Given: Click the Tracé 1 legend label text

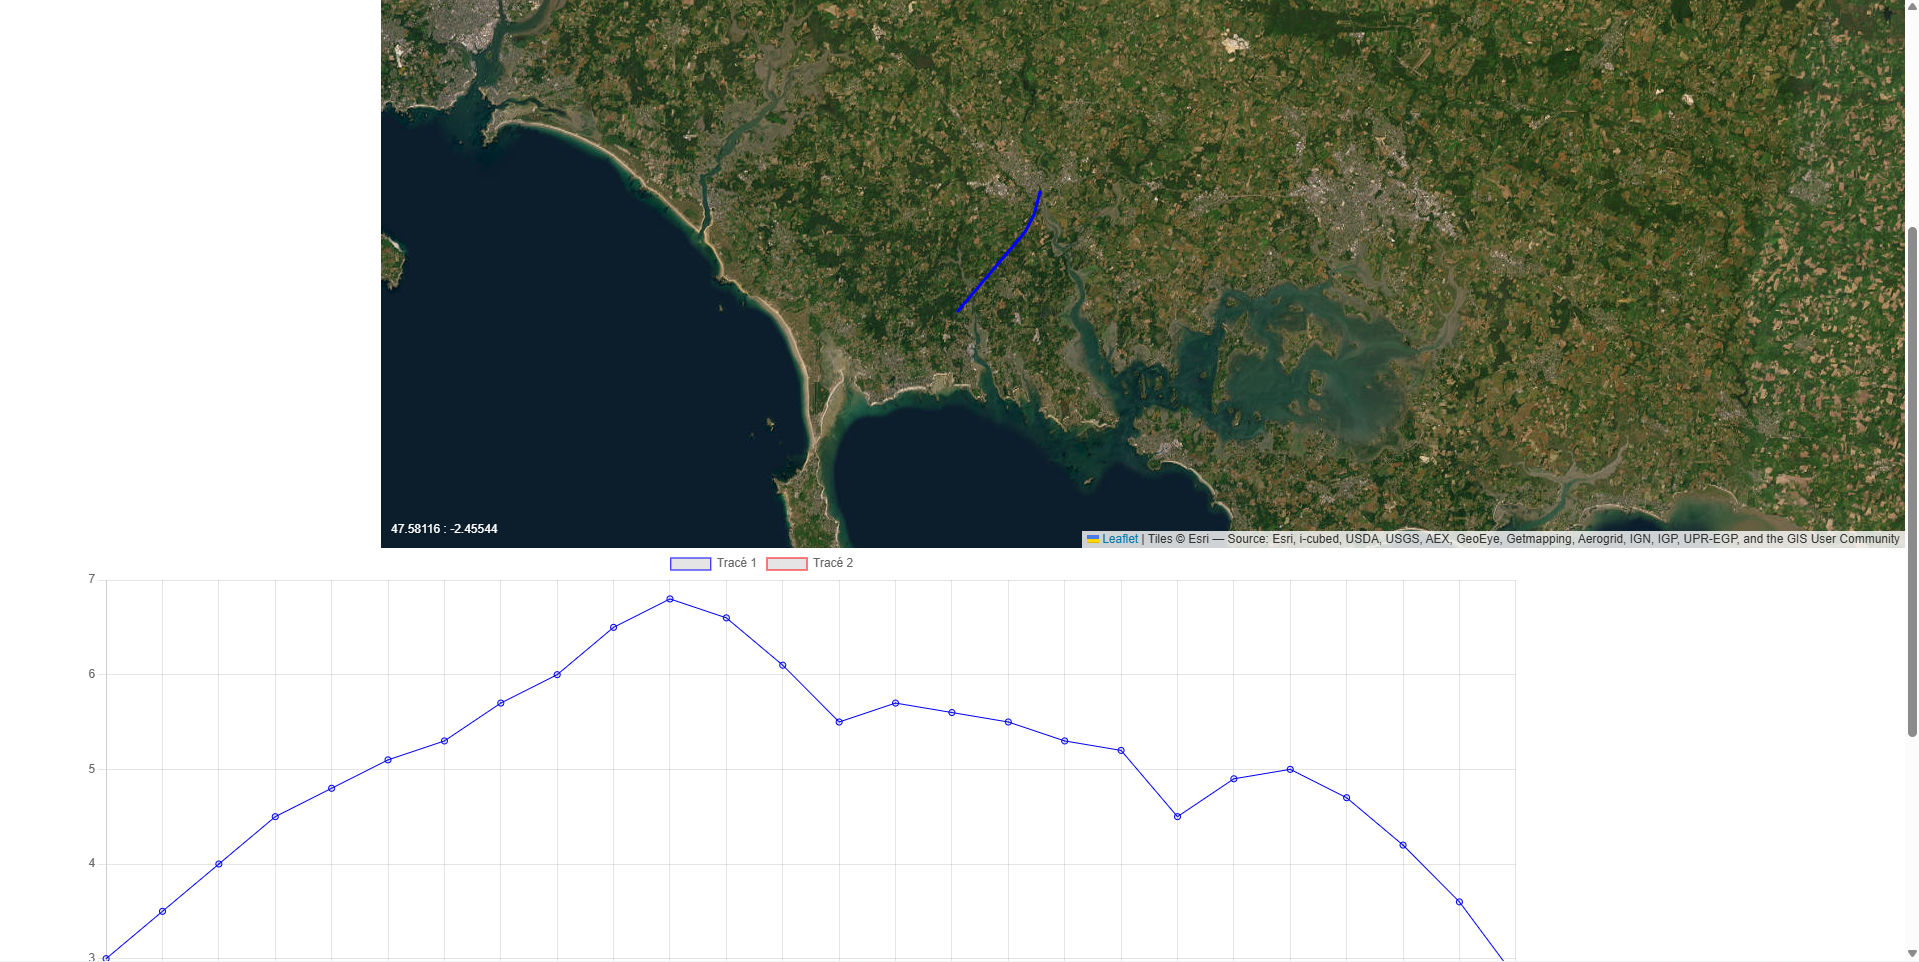Looking at the screenshot, I should tap(736, 564).
